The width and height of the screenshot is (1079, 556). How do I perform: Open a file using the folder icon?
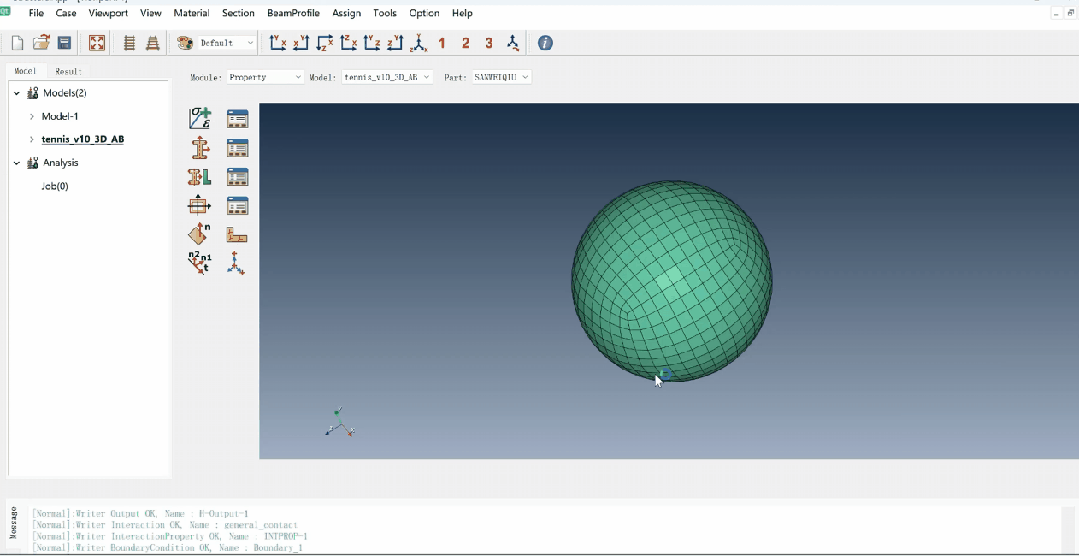[41, 43]
